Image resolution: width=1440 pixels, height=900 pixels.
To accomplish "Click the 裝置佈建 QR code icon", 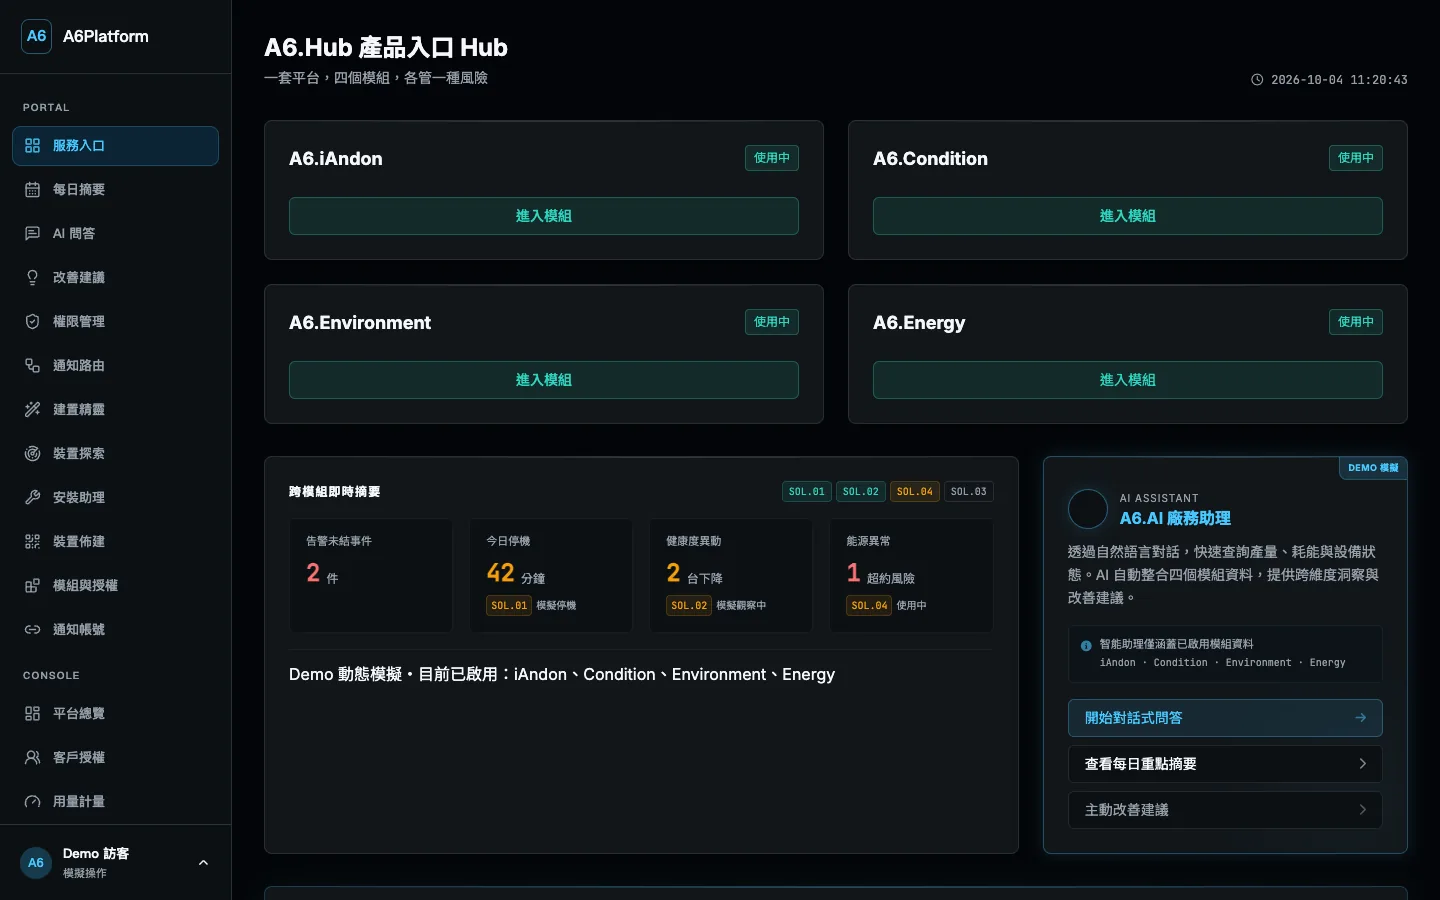I will pyautogui.click(x=32, y=542).
